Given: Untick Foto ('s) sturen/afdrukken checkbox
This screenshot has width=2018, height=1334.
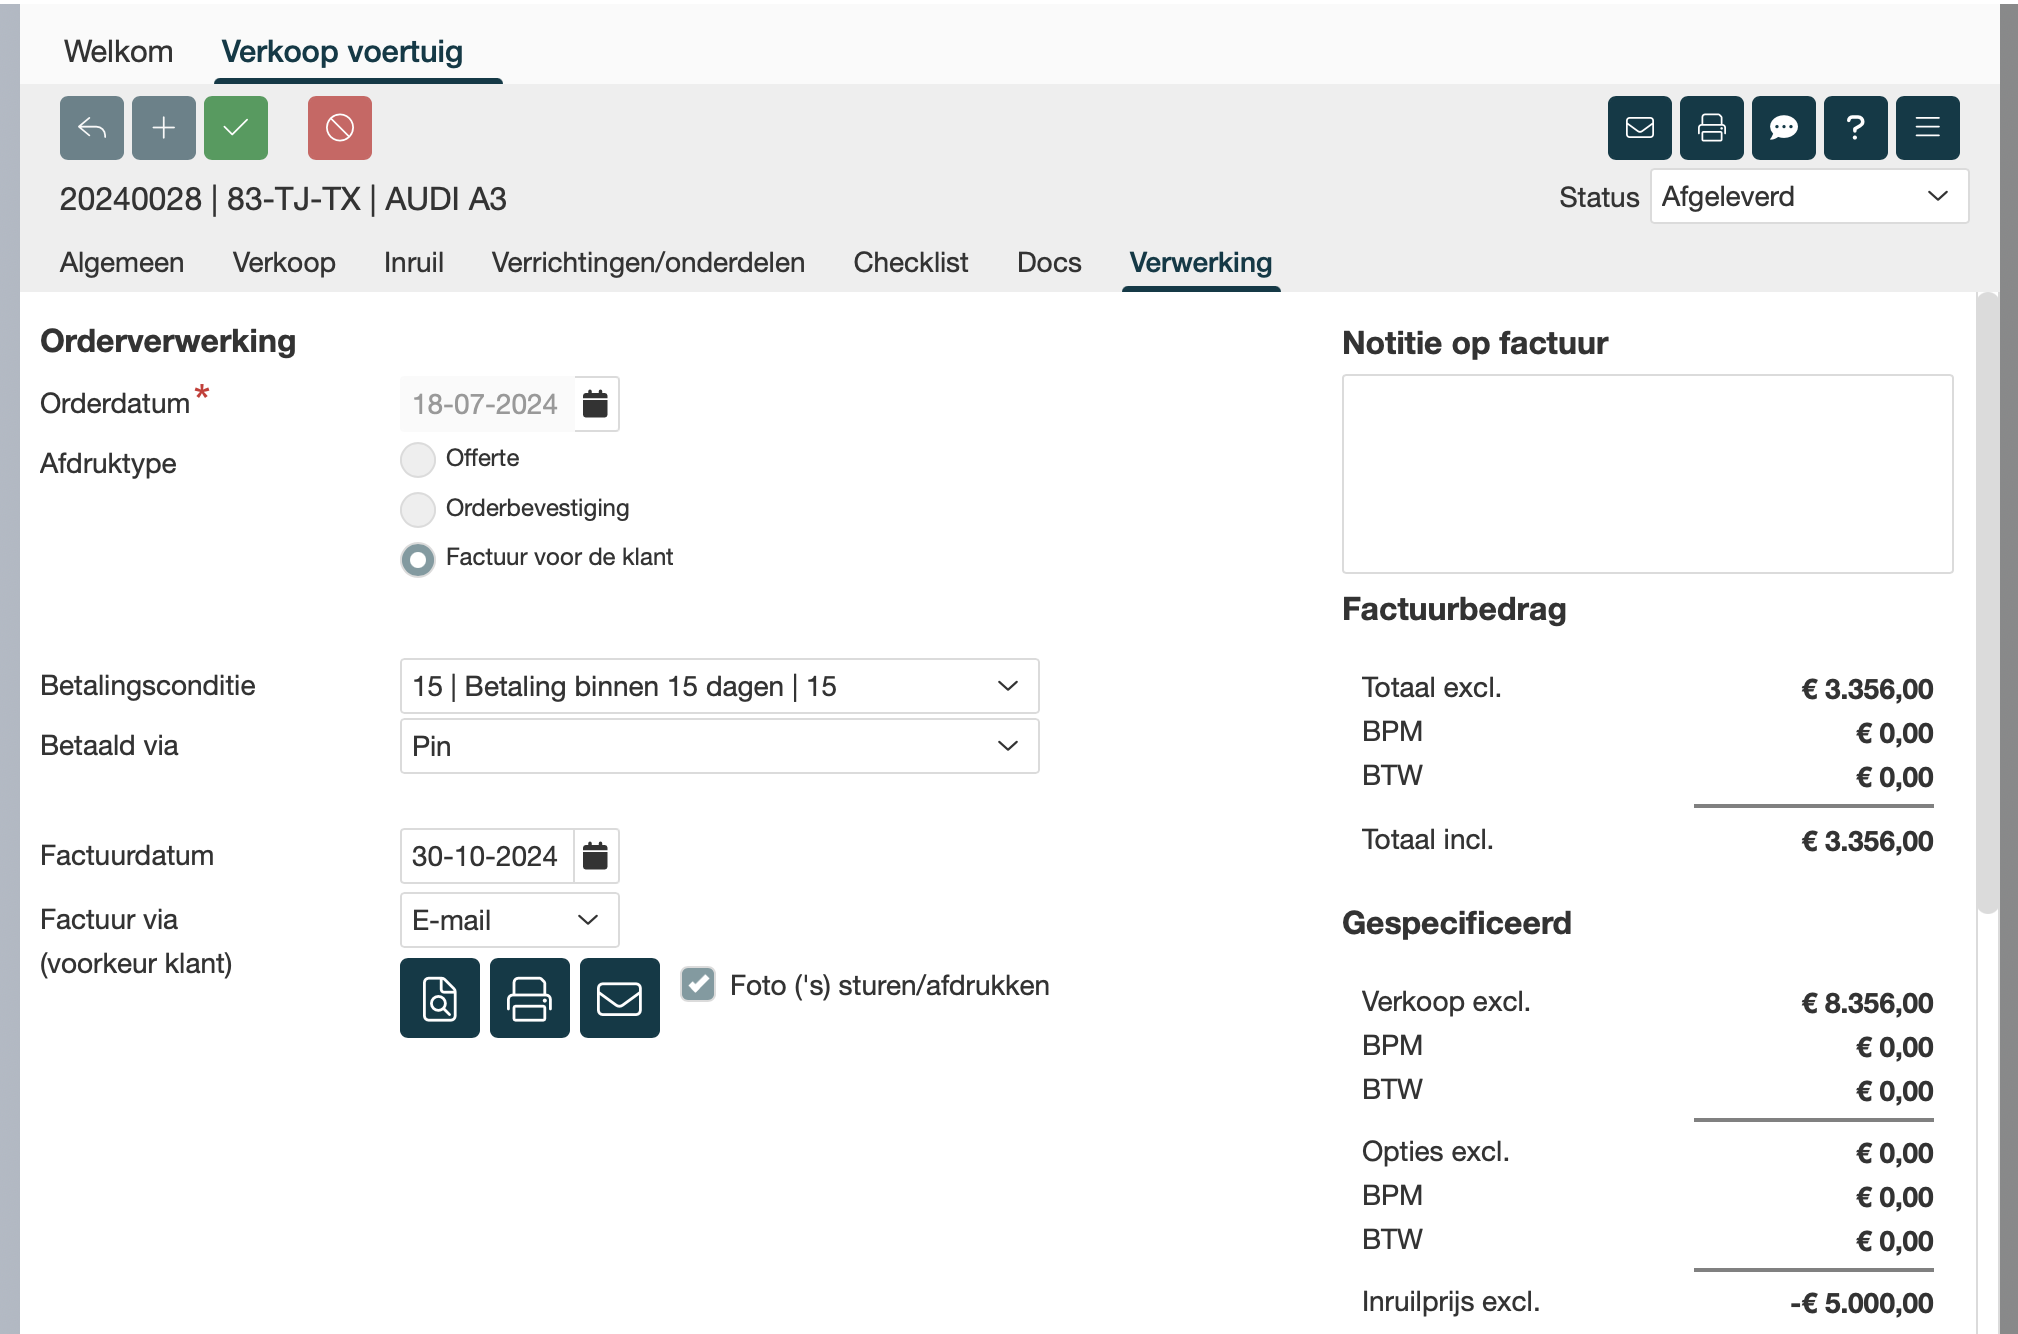Looking at the screenshot, I should coord(698,984).
